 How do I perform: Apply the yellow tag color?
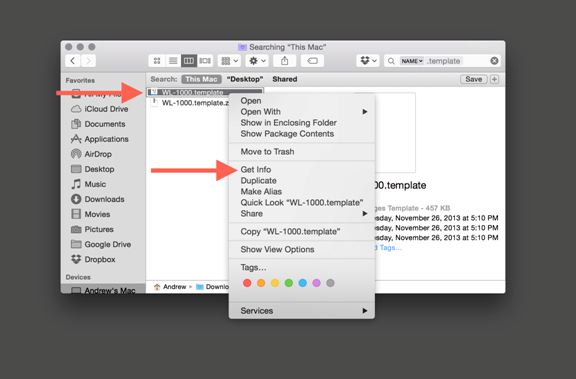click(275, 283)
